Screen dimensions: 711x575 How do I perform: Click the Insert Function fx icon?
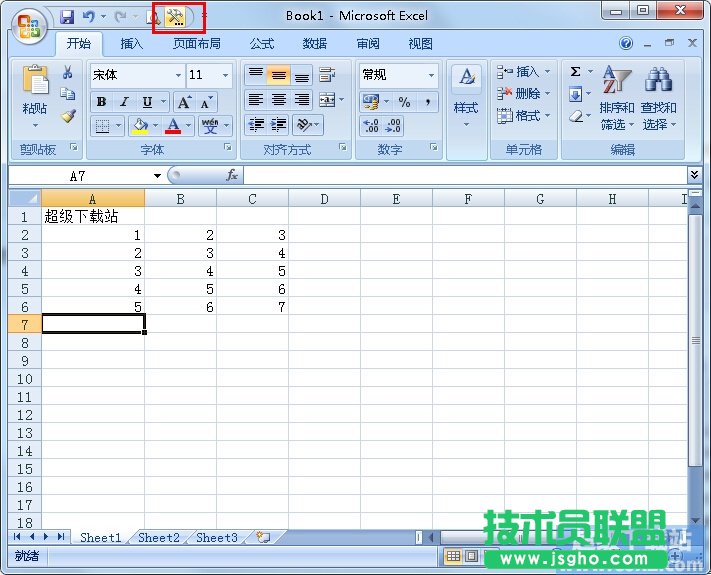[232, 175]
